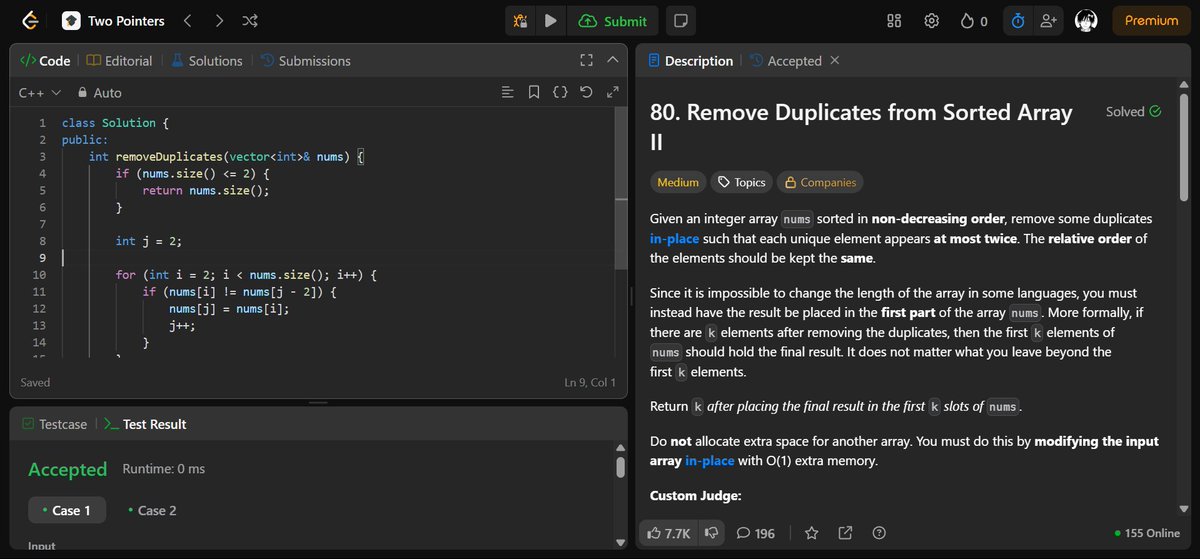Select Case 2 result
Screen dimensions: 1200x559
(152, 510)
